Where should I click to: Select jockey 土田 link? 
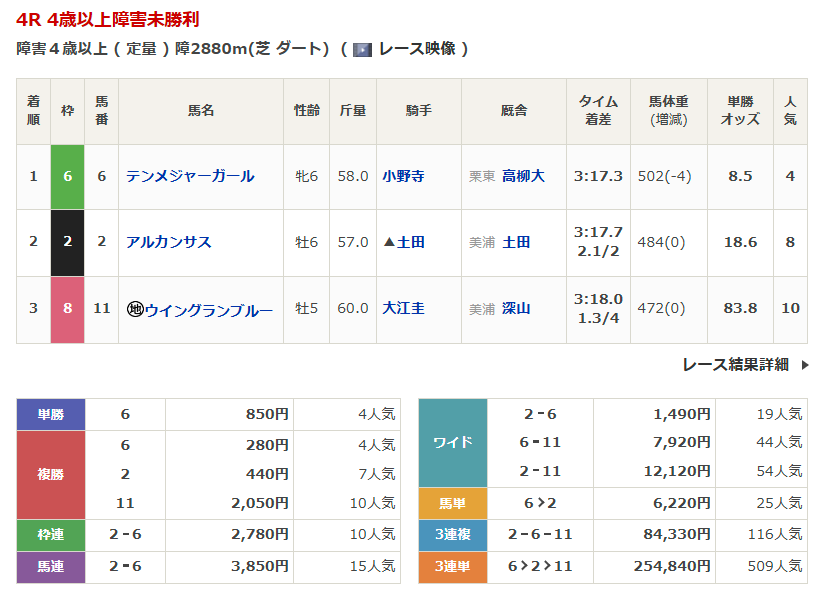411,242
